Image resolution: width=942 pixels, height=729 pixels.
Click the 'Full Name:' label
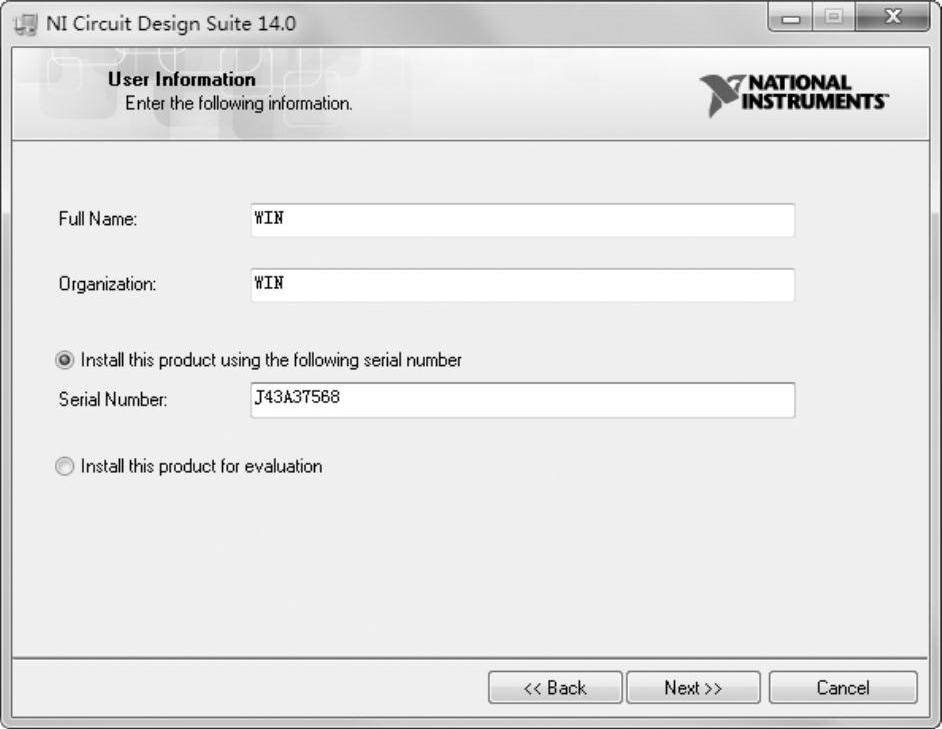click(x=97, y=219)
